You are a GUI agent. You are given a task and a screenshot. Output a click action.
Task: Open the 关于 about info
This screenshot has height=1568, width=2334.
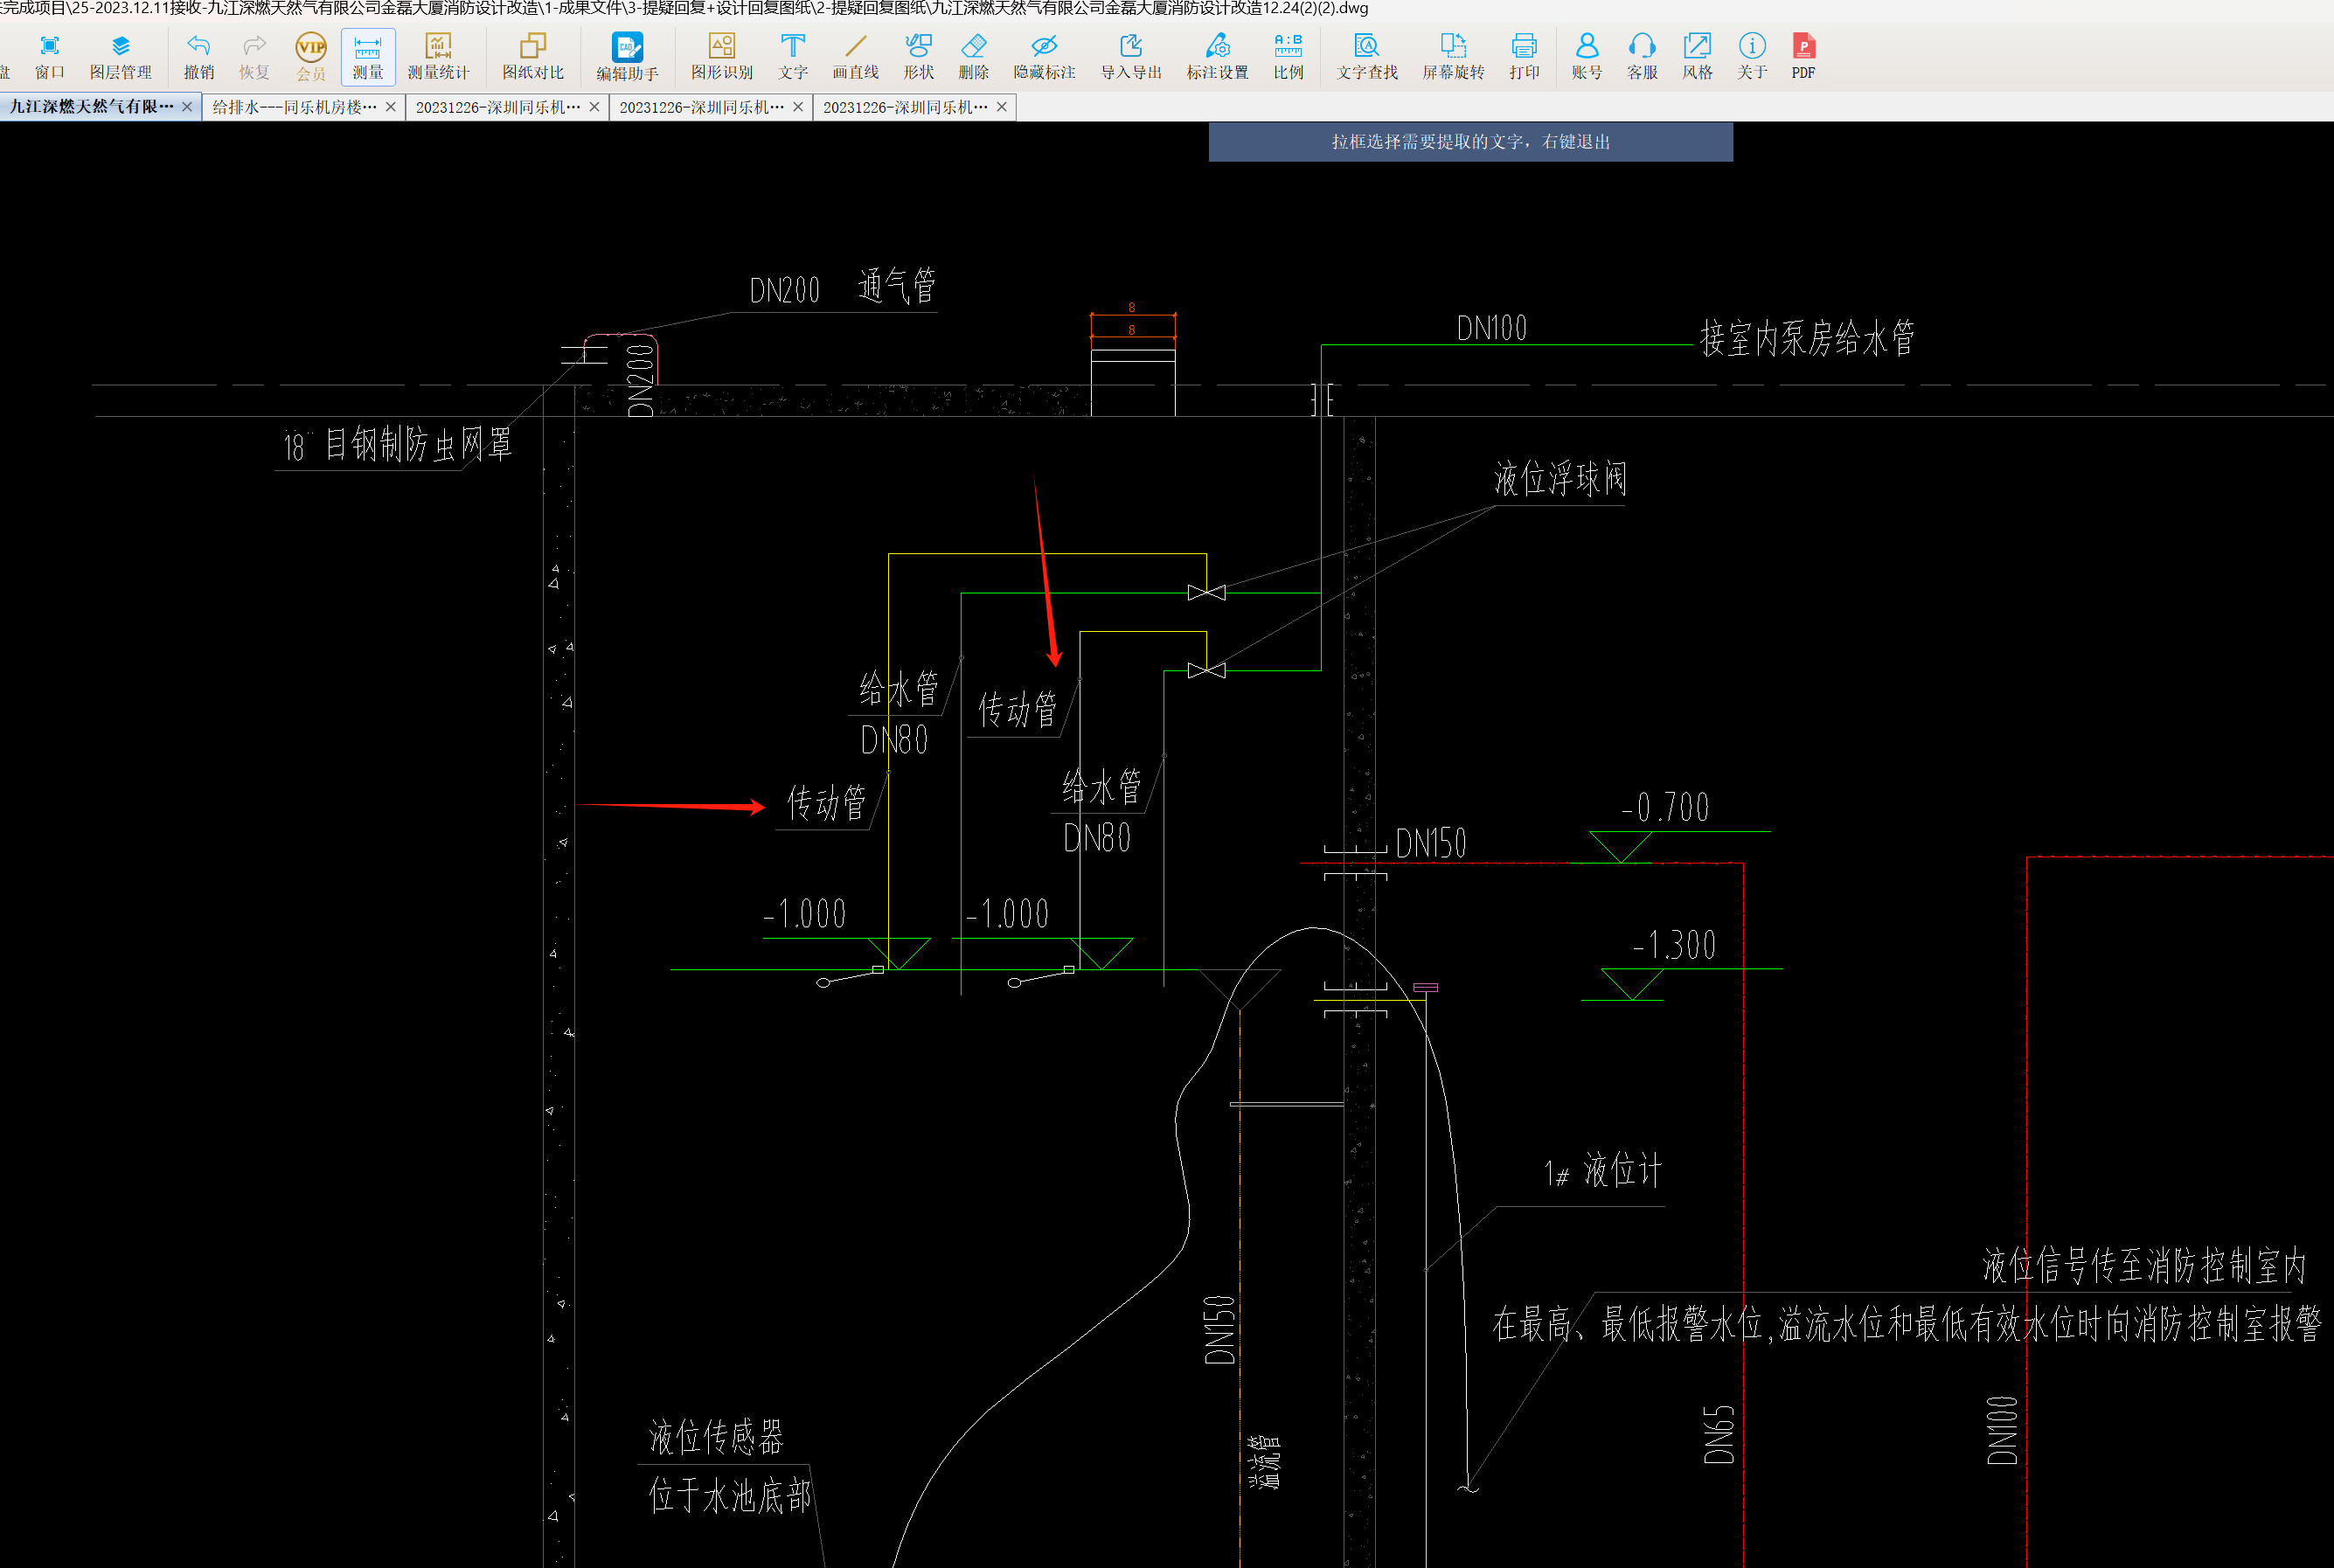tap(1752, 57)
